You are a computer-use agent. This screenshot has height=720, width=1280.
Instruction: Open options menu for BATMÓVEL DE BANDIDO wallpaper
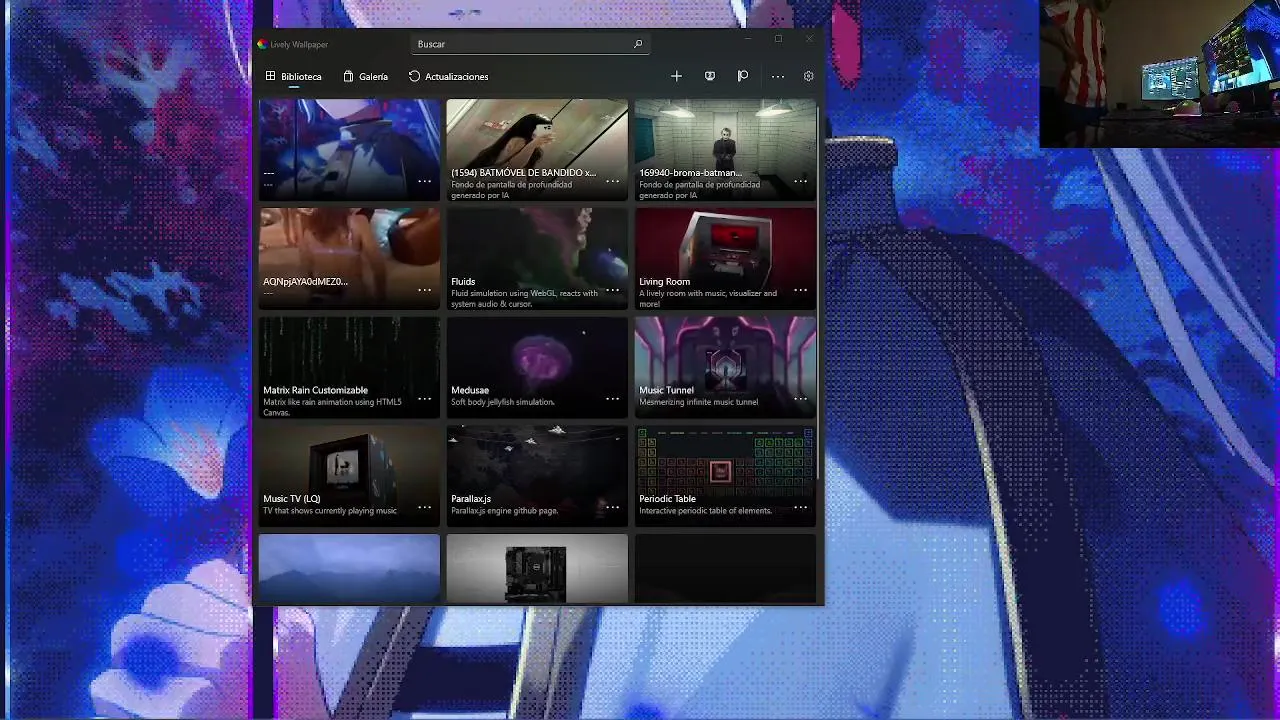tap(612, 181)
